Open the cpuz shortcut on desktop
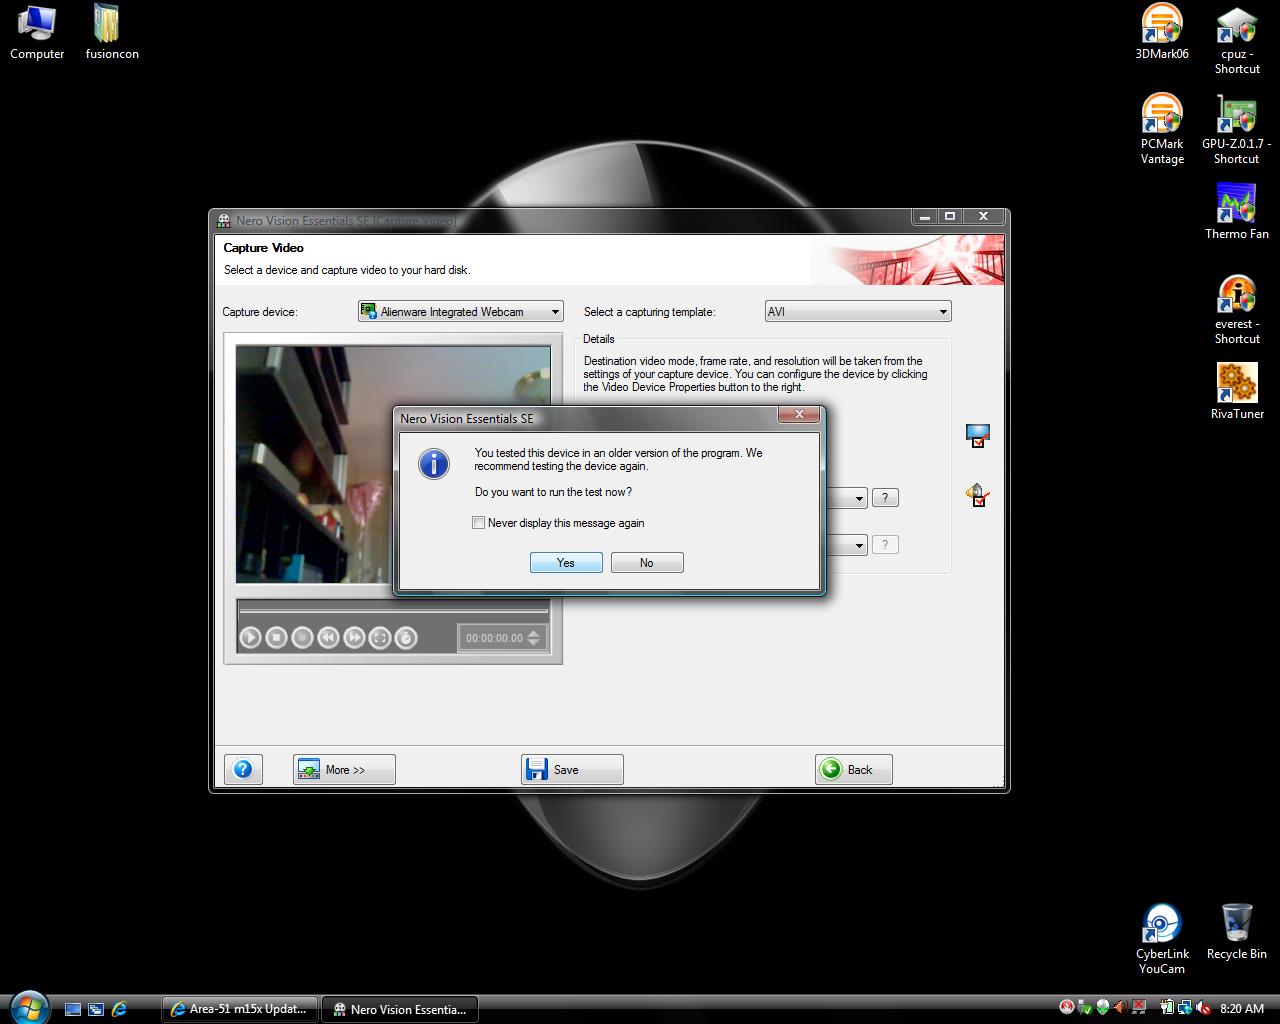Image resolution: width=1280 pixels, height=1024 pixels. tap(1237, 40)
